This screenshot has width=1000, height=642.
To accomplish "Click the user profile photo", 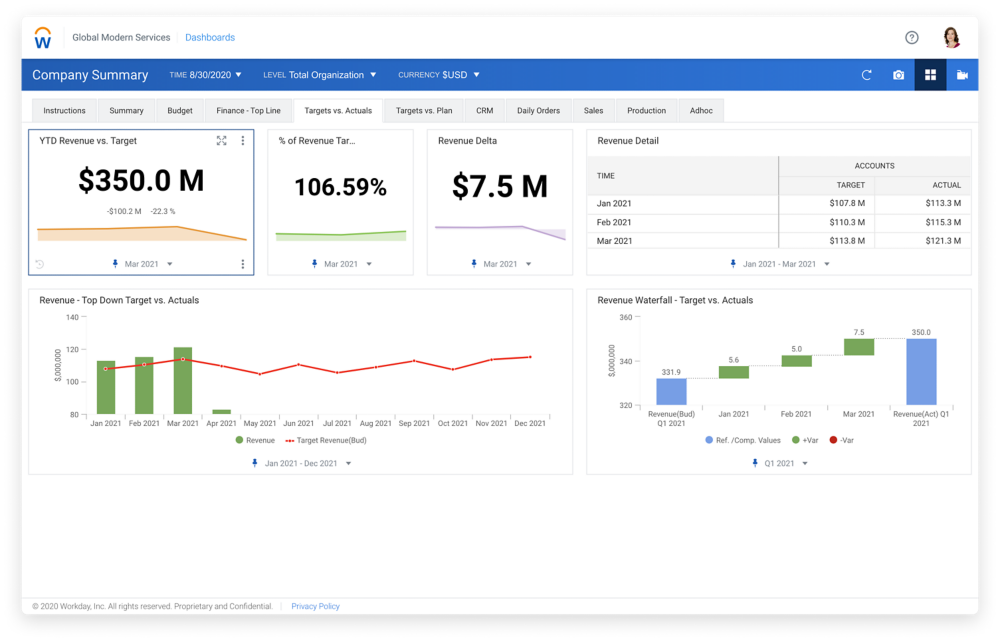I will click(x=951, y=37).
